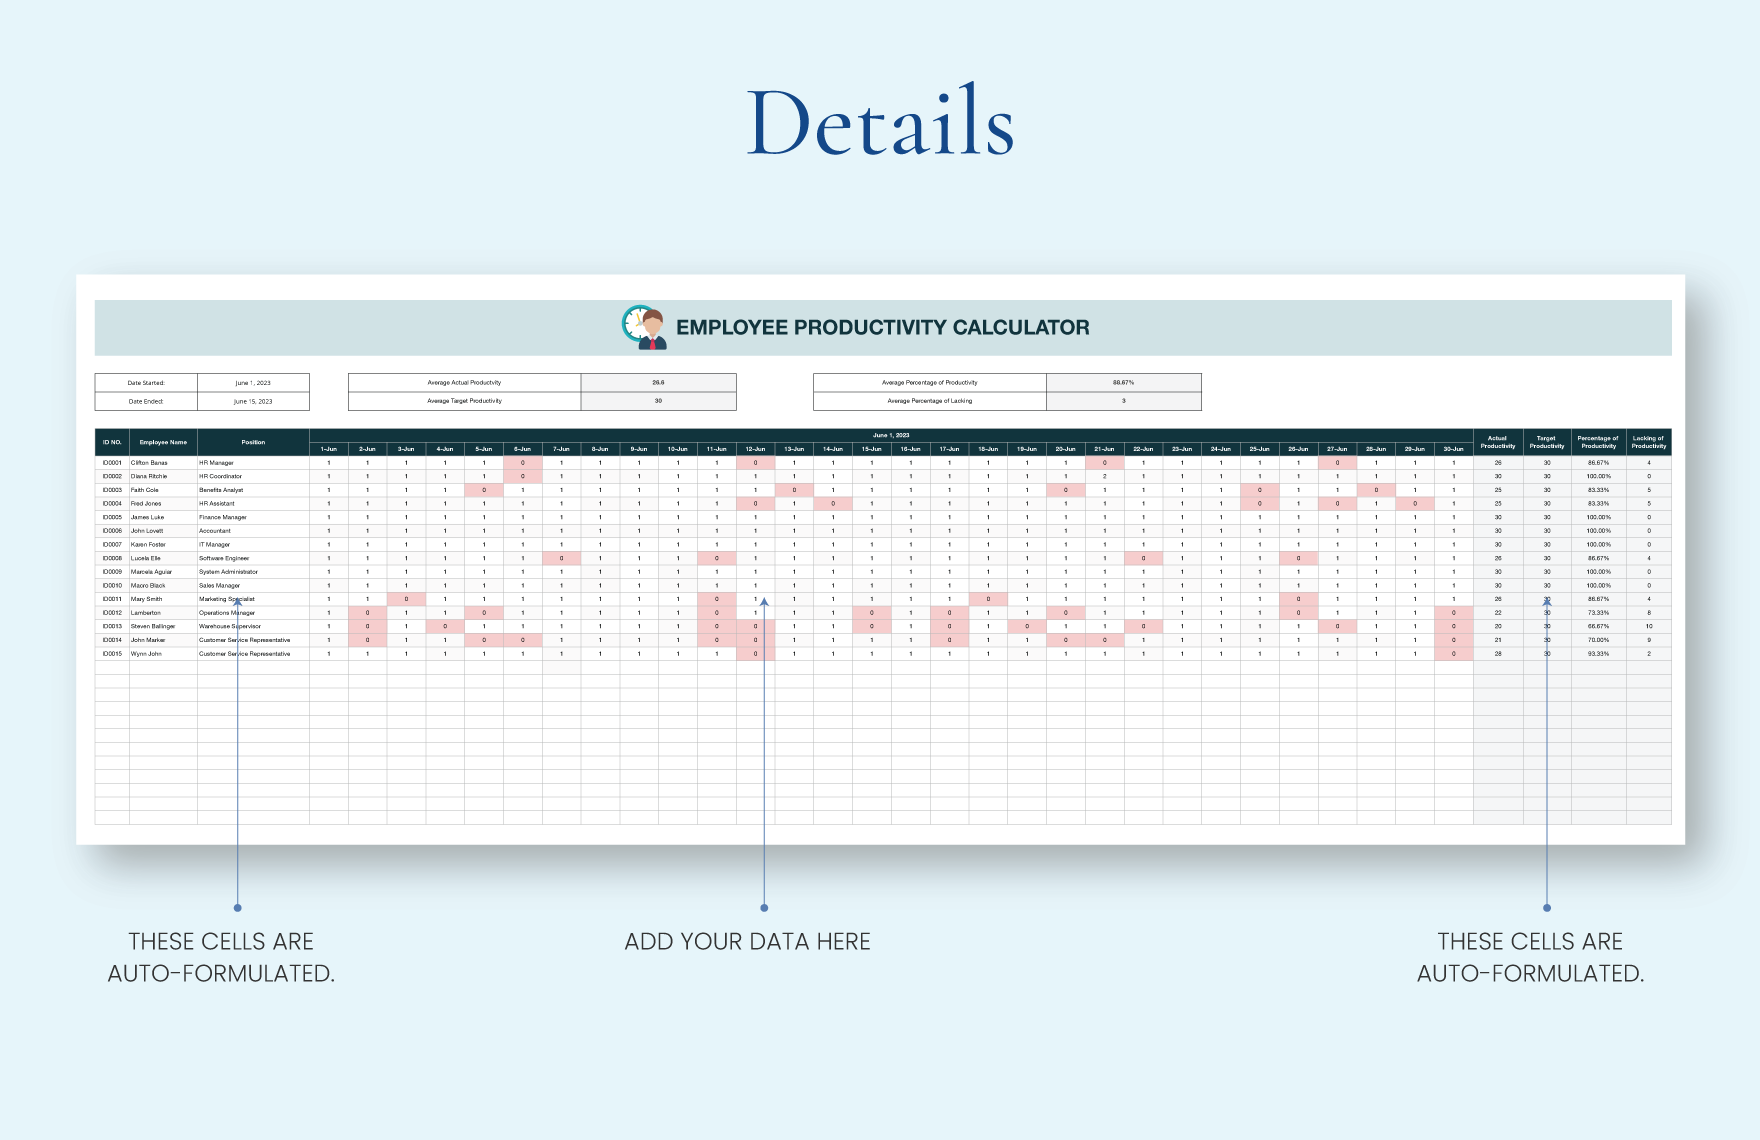Click the Percentage of Productivity column header
Image resolution: width=1760 pixels, height=1140 pixels.
tap(1597, 442)
